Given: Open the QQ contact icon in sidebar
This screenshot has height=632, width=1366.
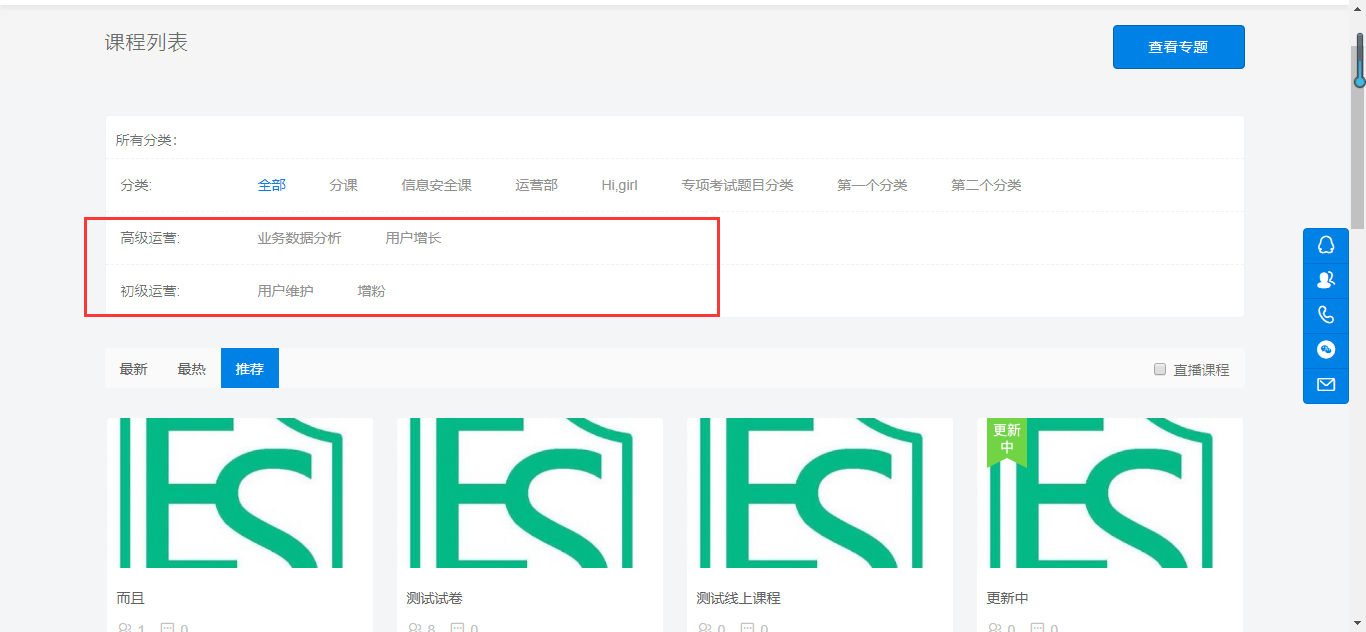Looking at the screenshot, I should tap(1326, 245).
